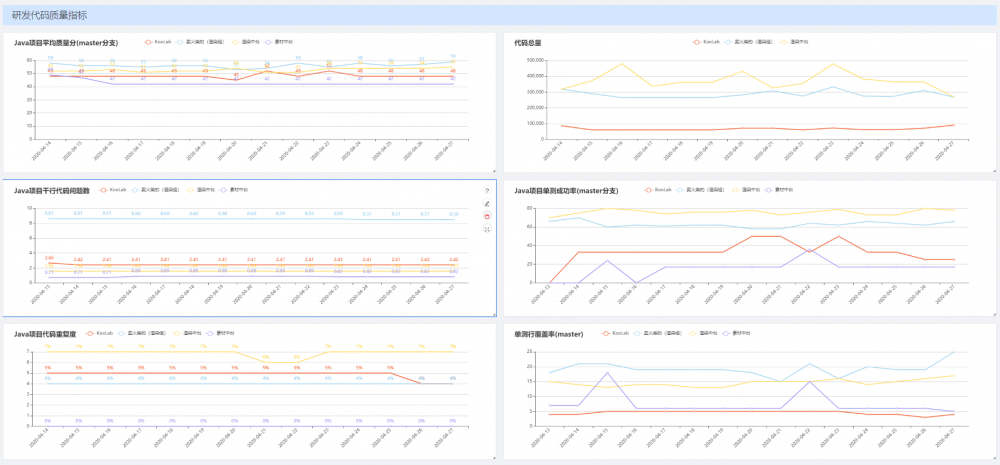Click the yellow peak point on 2020-04-16 in 代码总量
Viewport: 1000px width, 465px height.
[x=622, y=63]
